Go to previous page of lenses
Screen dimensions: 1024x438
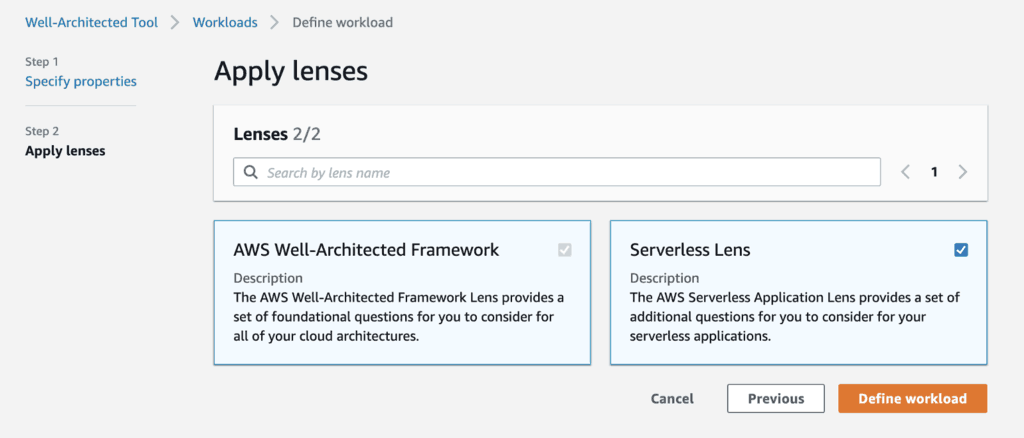point(905,172)
